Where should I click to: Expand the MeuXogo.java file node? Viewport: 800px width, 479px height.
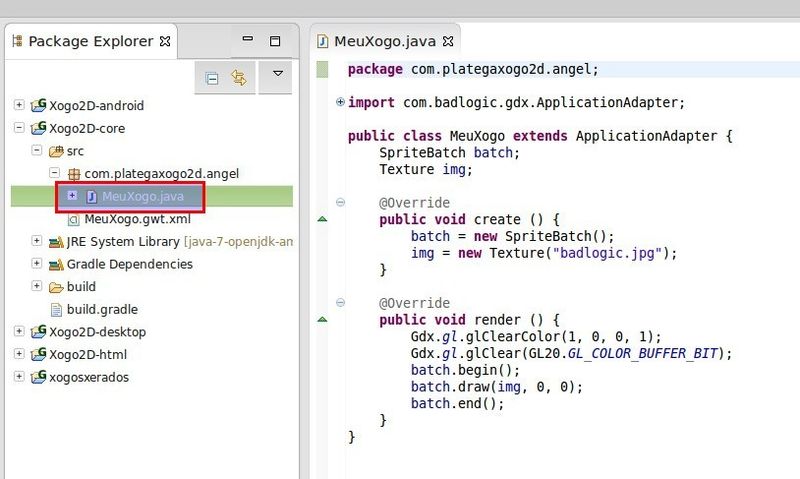point(72,195)
